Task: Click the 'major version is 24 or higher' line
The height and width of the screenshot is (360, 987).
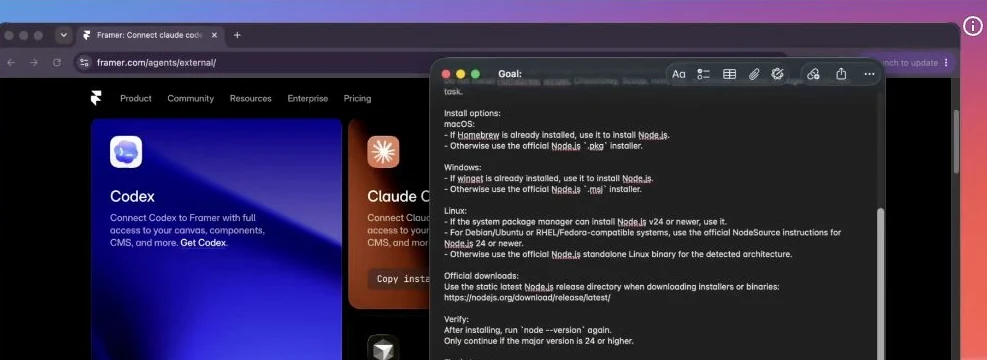Action: [538, 341]
